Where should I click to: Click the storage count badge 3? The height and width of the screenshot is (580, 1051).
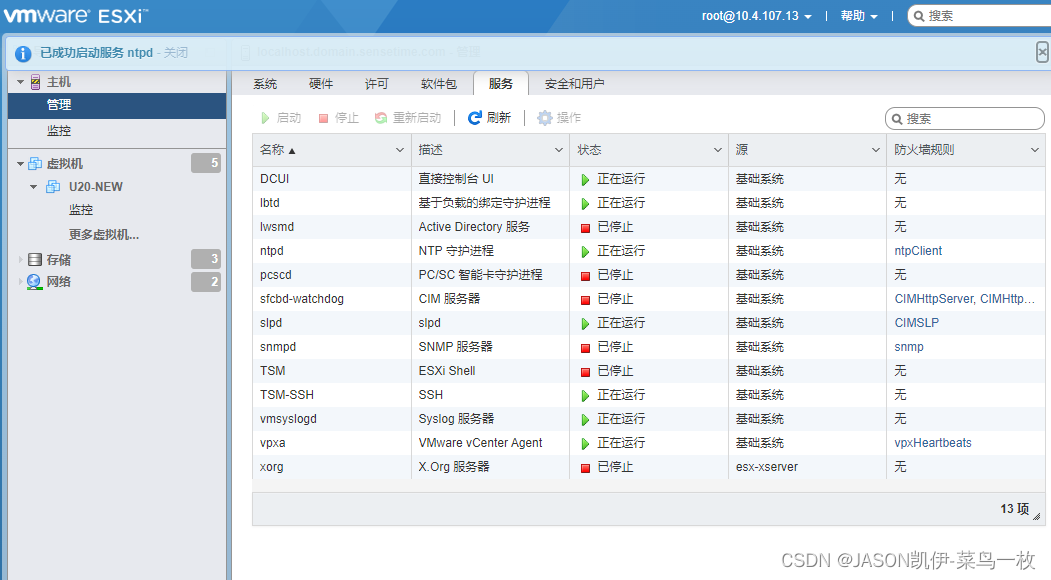pos(206,259)
